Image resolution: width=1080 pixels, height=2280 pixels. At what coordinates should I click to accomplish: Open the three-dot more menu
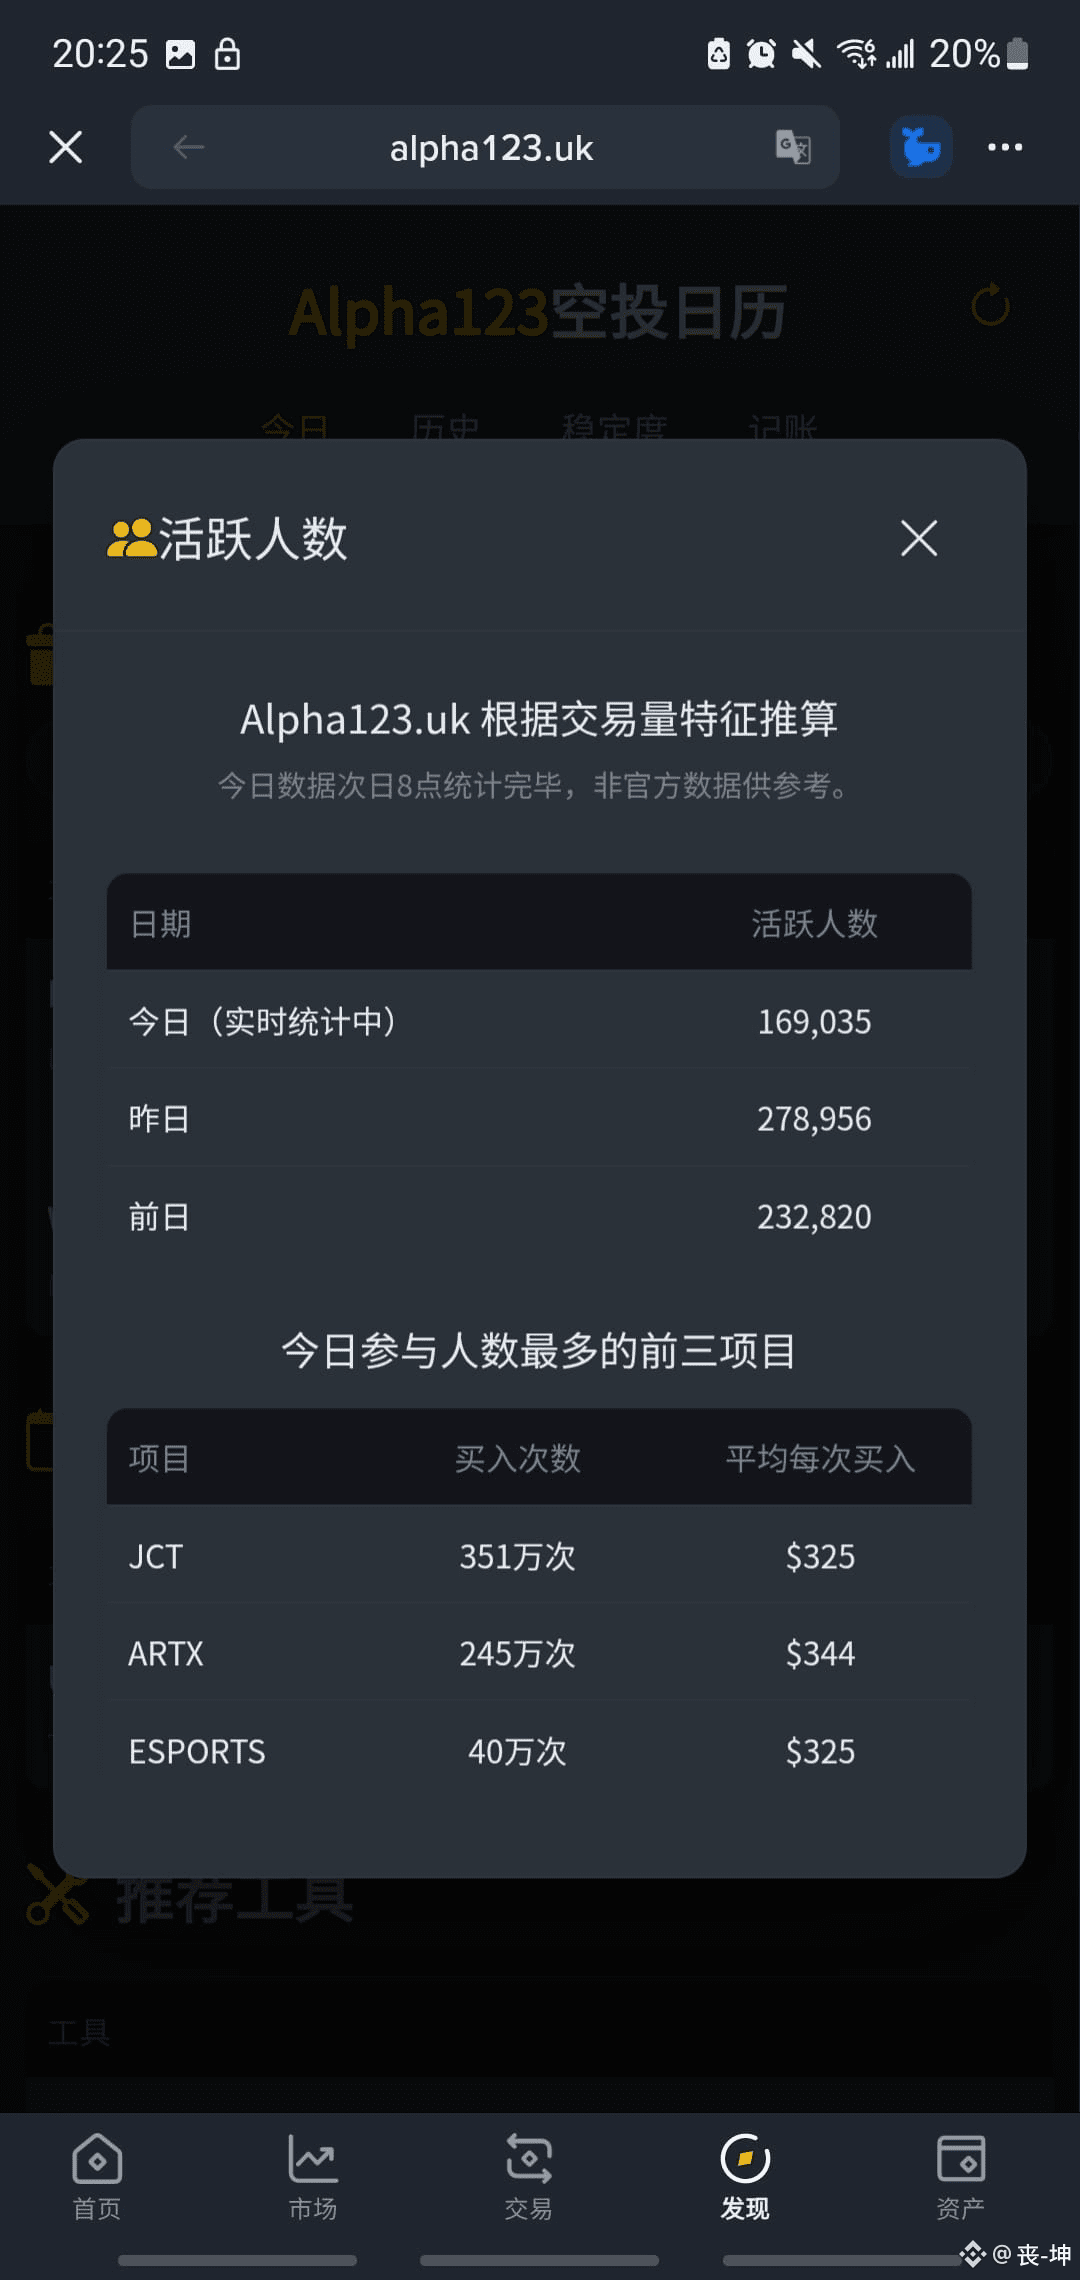tap(1005, 147)
